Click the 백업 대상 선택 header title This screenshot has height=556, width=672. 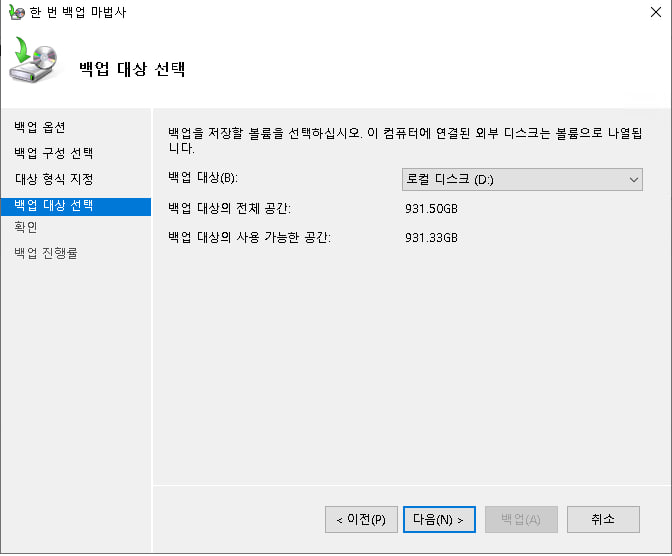132,69
